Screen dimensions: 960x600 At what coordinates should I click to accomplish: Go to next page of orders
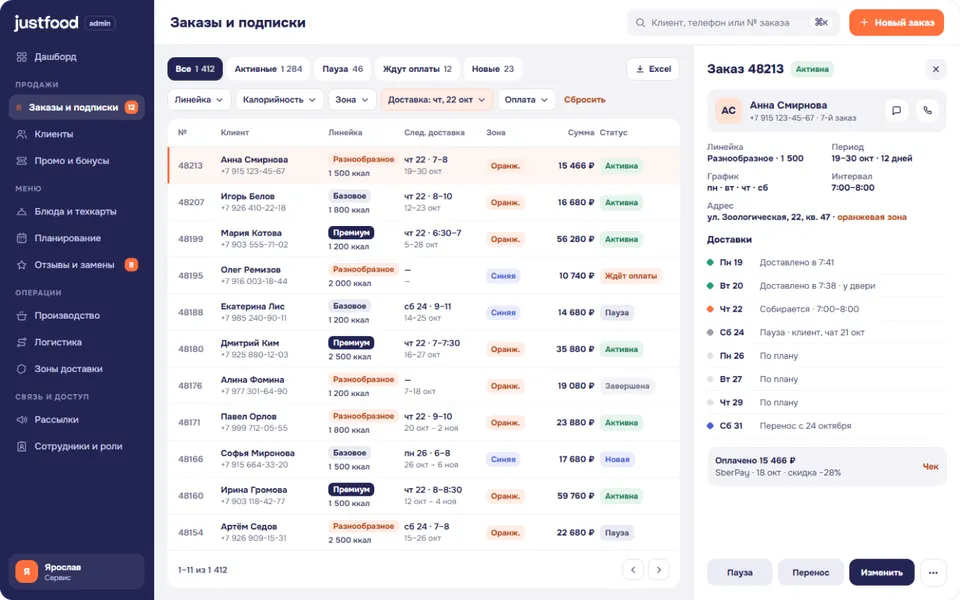(x=659, y=570)
